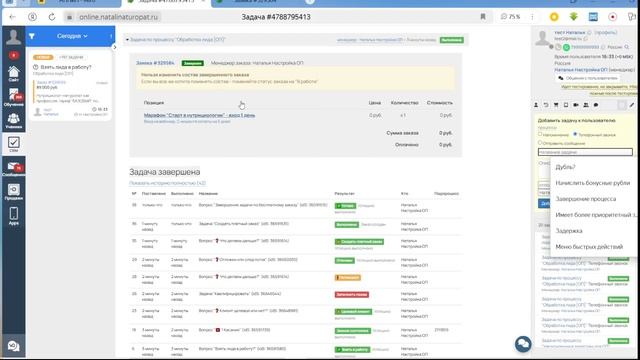Click the red record extension icon
This screenshot has width=640, height=360.
(x=613, y=17)
